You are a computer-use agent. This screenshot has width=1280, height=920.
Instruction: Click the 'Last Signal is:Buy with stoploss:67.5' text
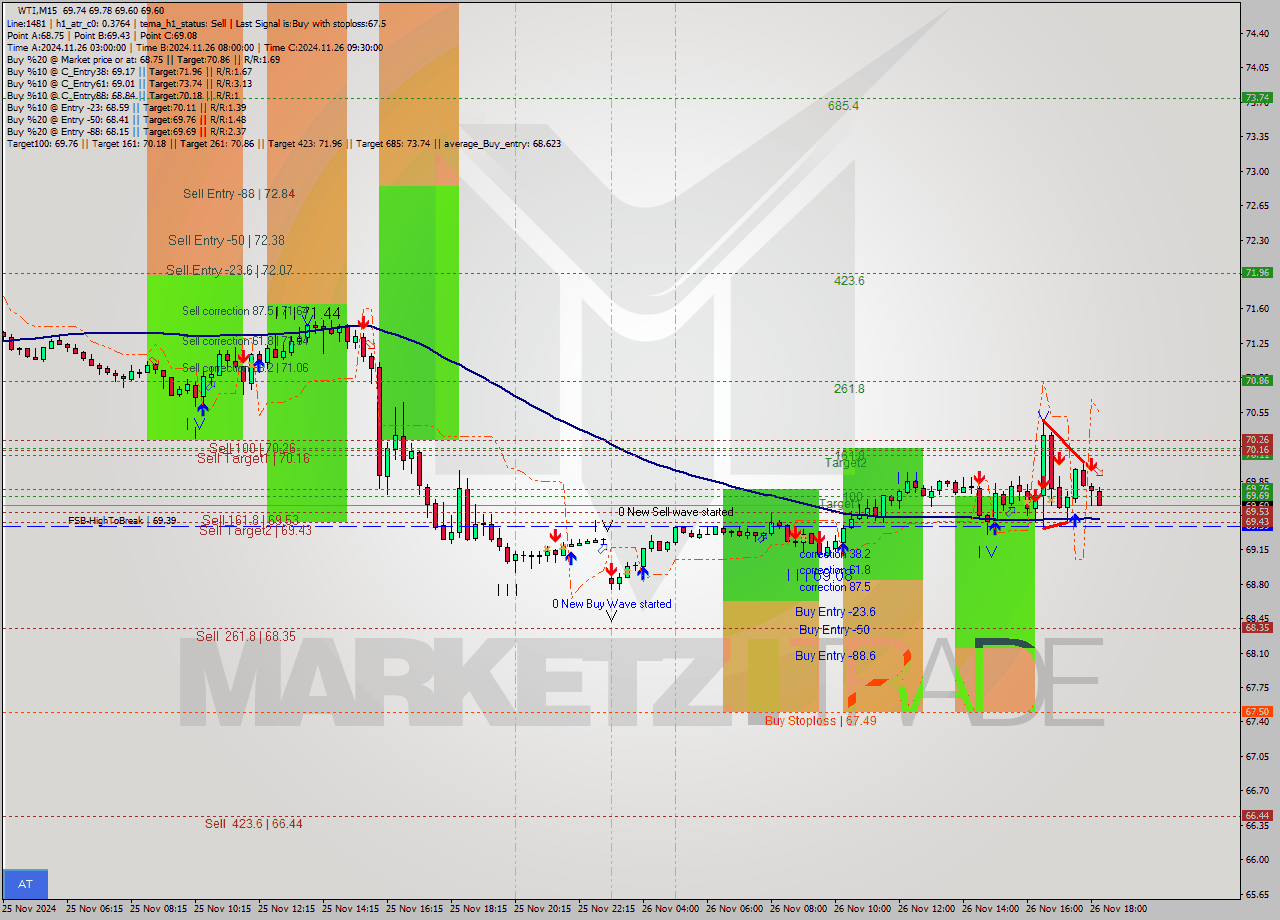pyautogui.click(x=309, y=23)
